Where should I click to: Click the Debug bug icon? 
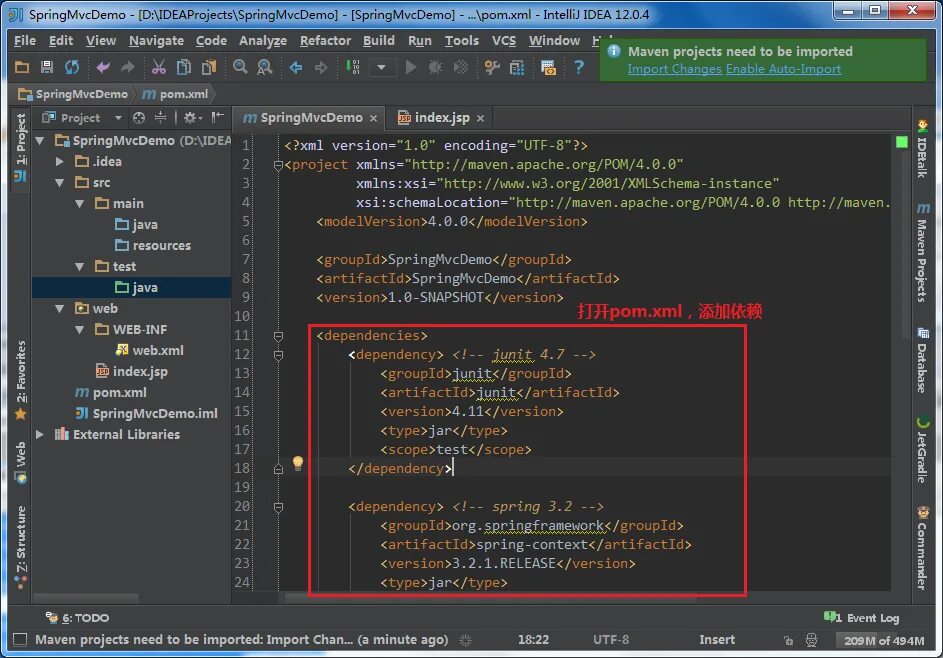[435, 67]
